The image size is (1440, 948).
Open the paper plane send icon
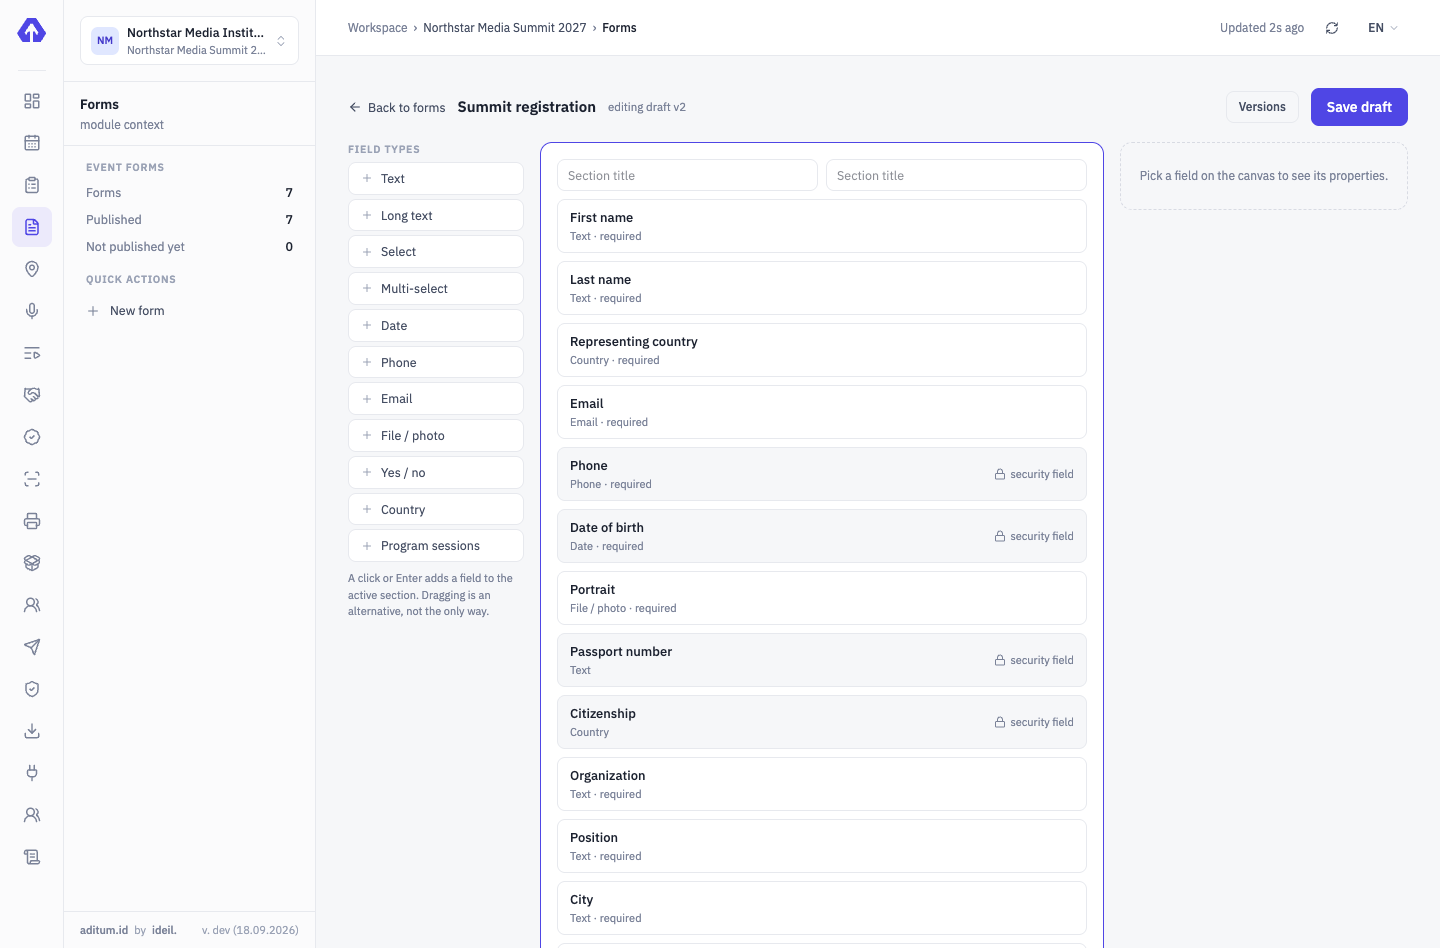point(32,647)
